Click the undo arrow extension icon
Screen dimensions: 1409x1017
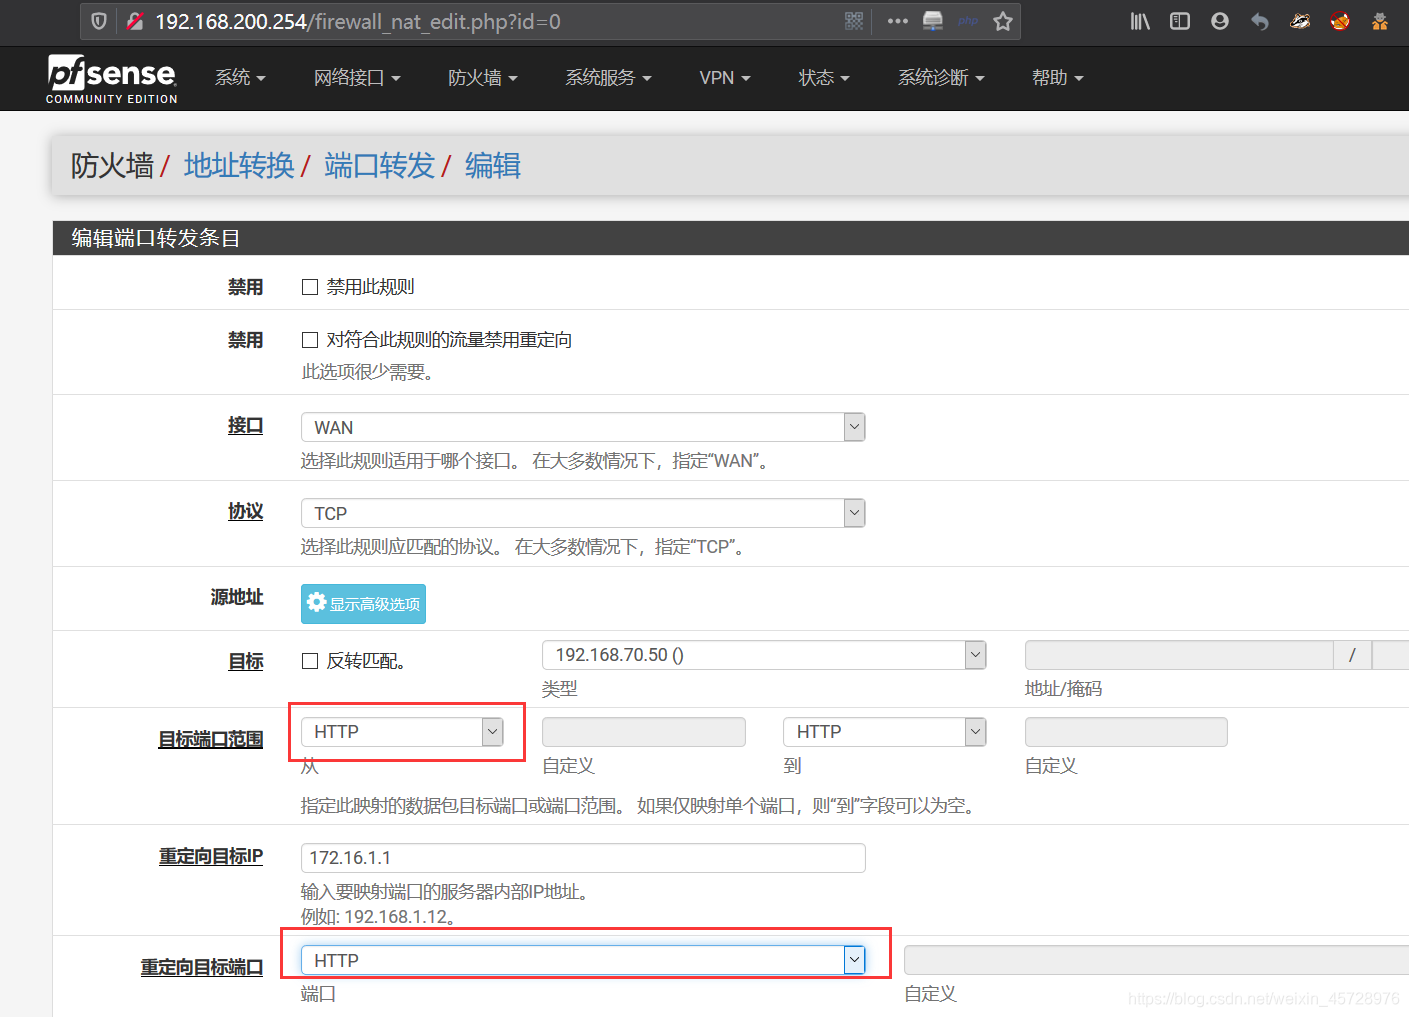point(1260,21)
